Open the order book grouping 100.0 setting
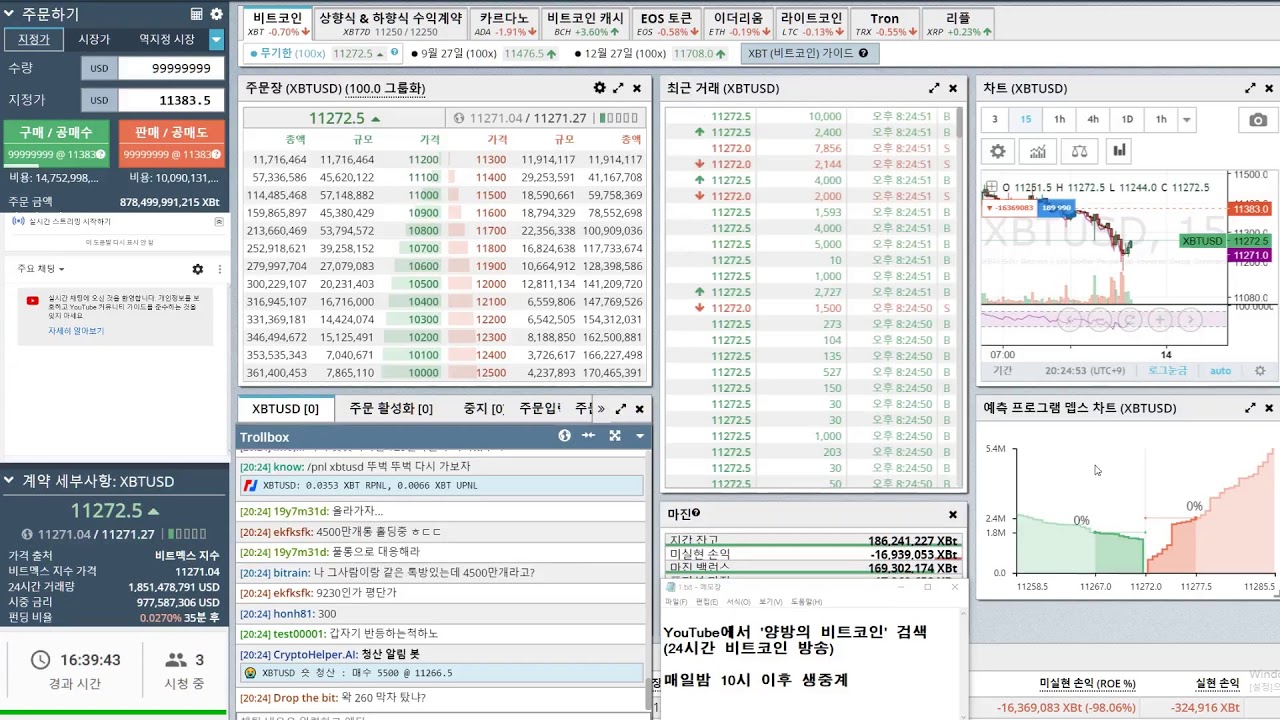 click(385, 88)
